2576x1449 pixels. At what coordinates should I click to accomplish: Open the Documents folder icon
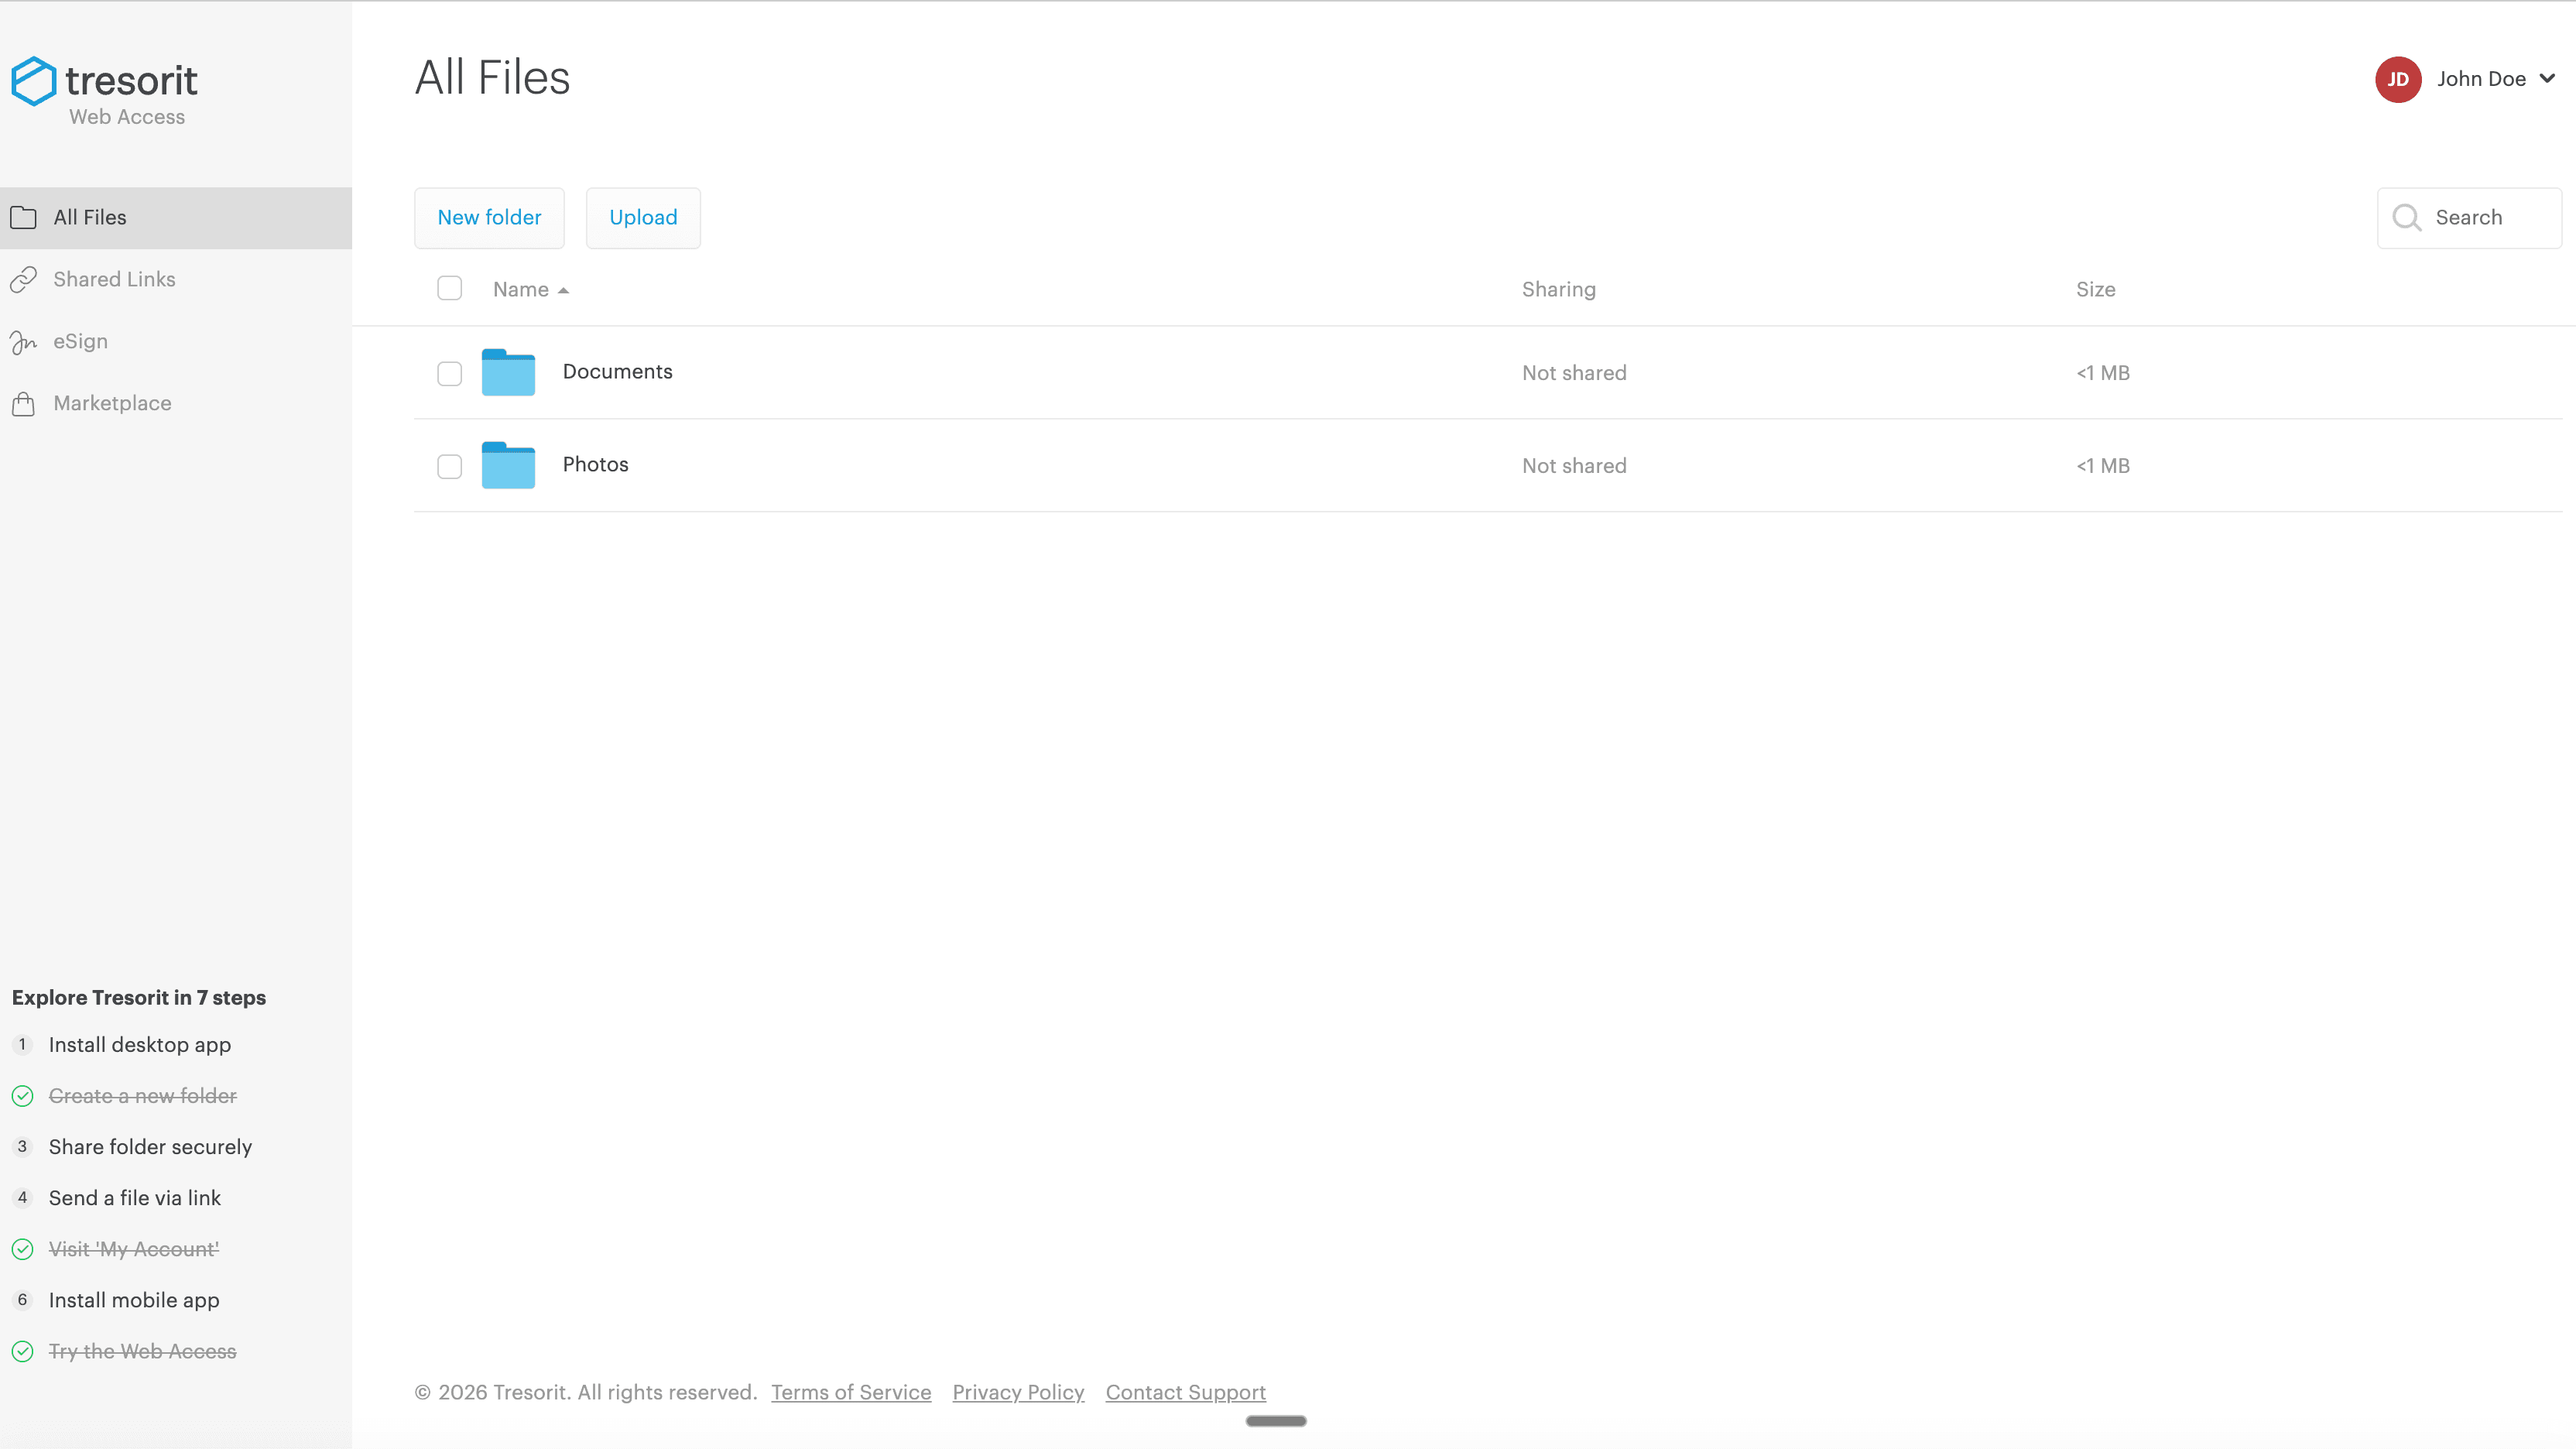(x=508, y=372)
